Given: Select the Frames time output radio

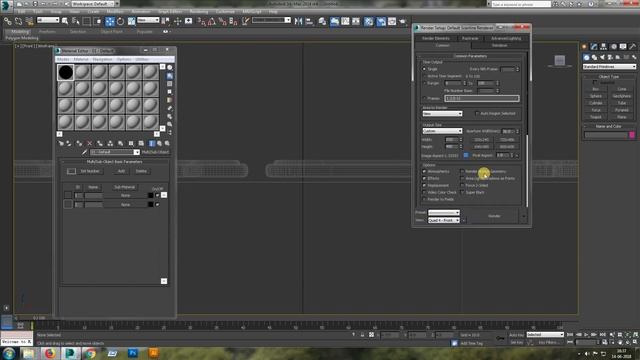Looking at the screenshot, I should [x=424, y=98].
